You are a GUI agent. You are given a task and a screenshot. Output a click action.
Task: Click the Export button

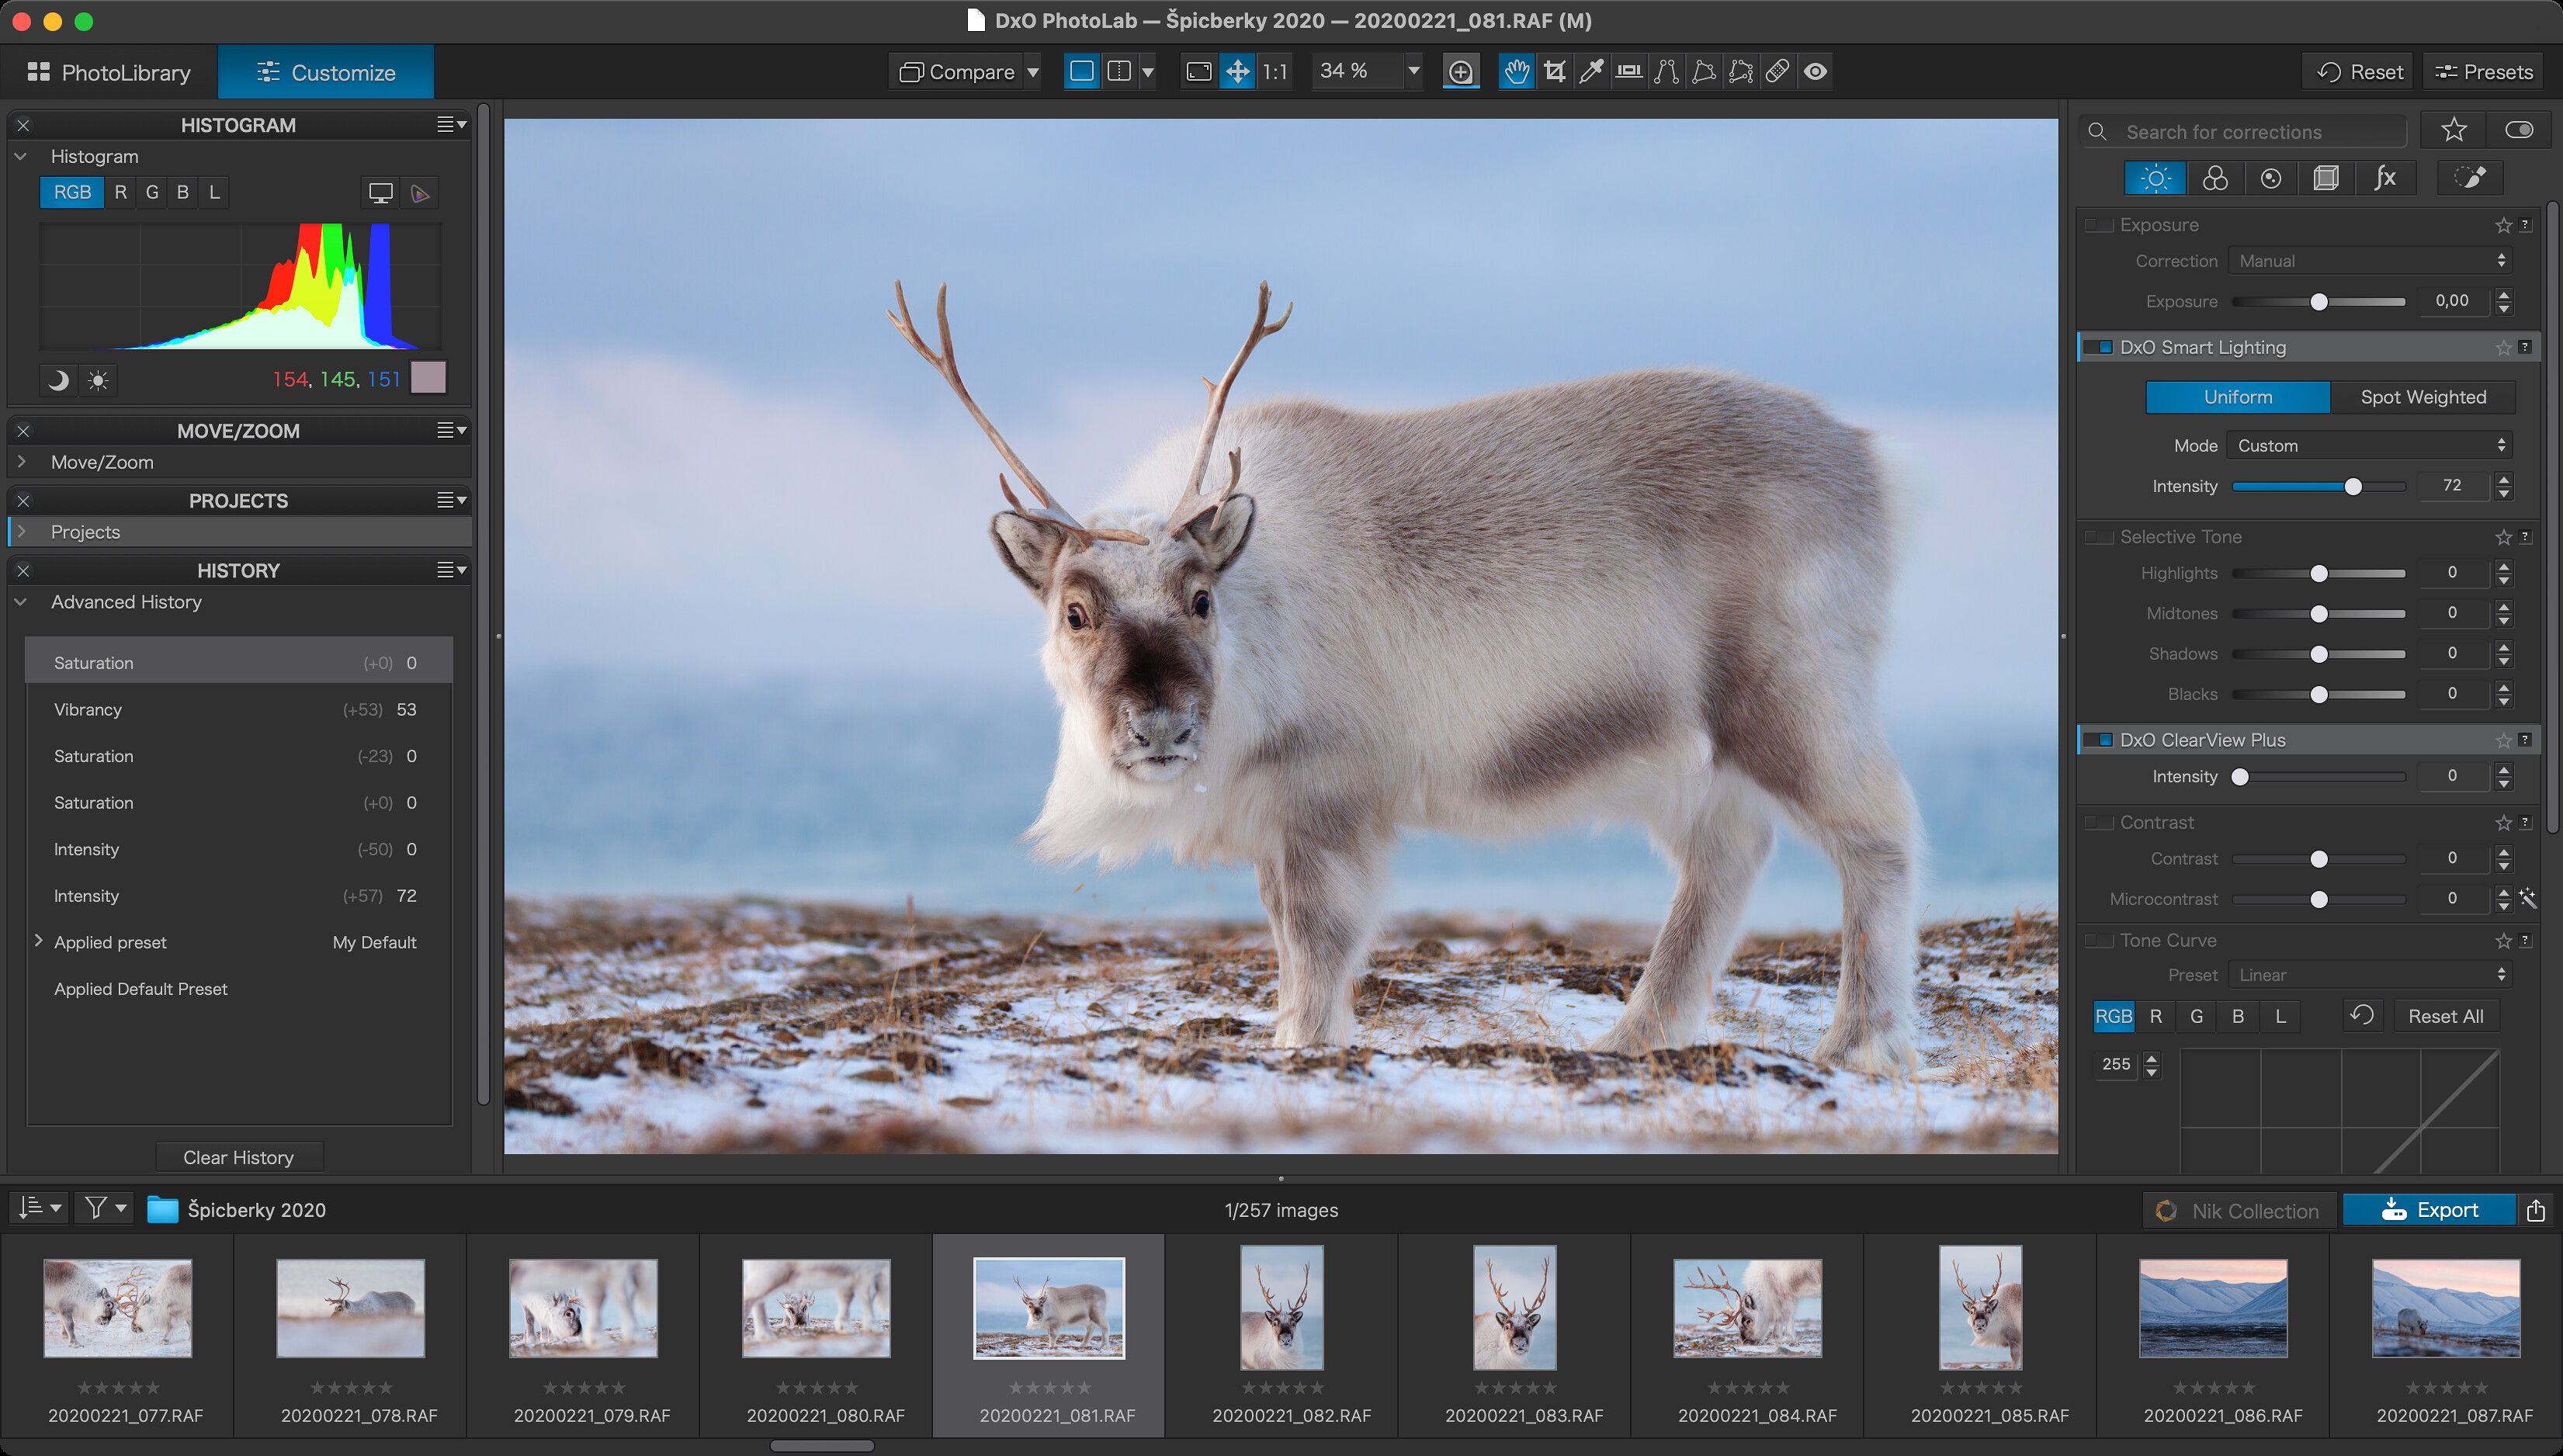click(x=2429, y=1210)
